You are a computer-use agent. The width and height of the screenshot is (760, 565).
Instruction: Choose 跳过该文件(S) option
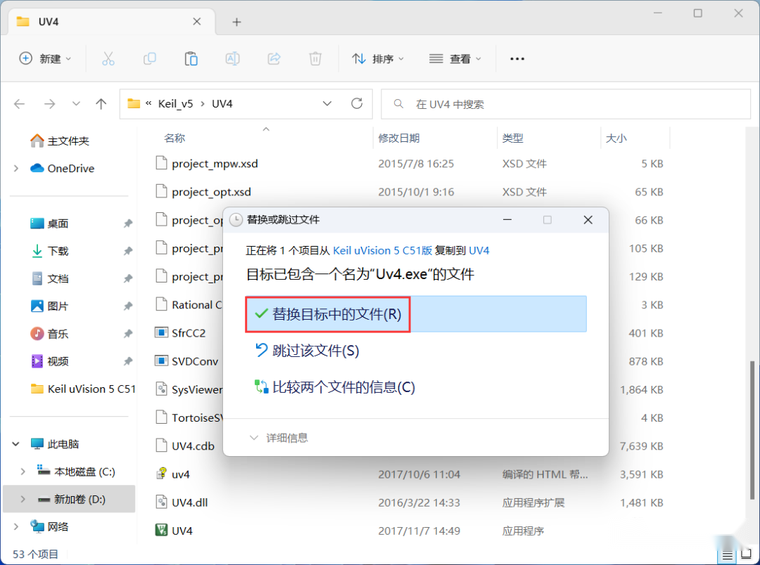315,351
